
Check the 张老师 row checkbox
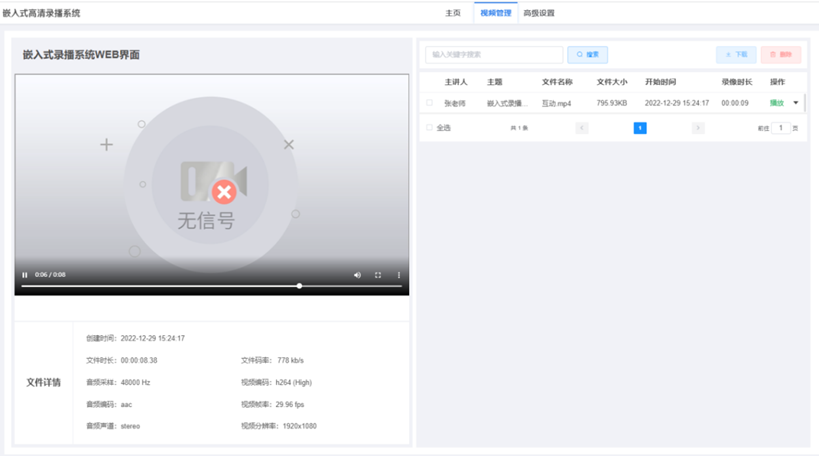pyautogui.click(x=430, y=103)
